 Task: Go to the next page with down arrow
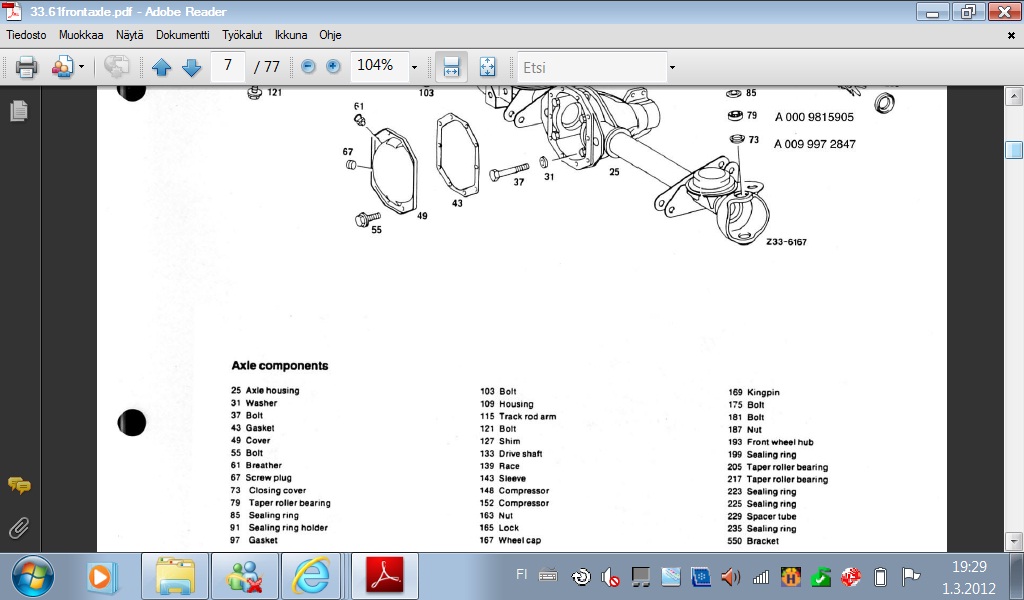pyautogui.click(x=191, y=67)
